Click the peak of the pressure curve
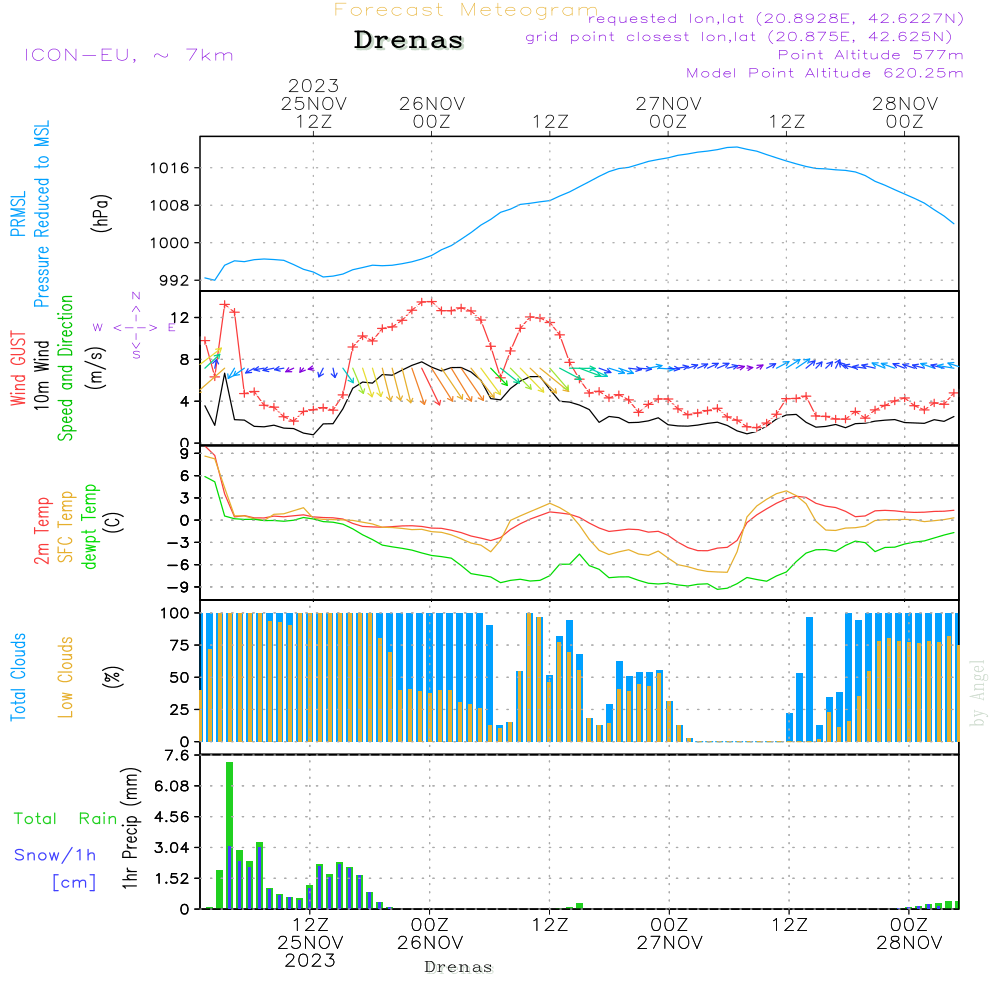This screenshot has width=1000, height=1000. (735, 147)
